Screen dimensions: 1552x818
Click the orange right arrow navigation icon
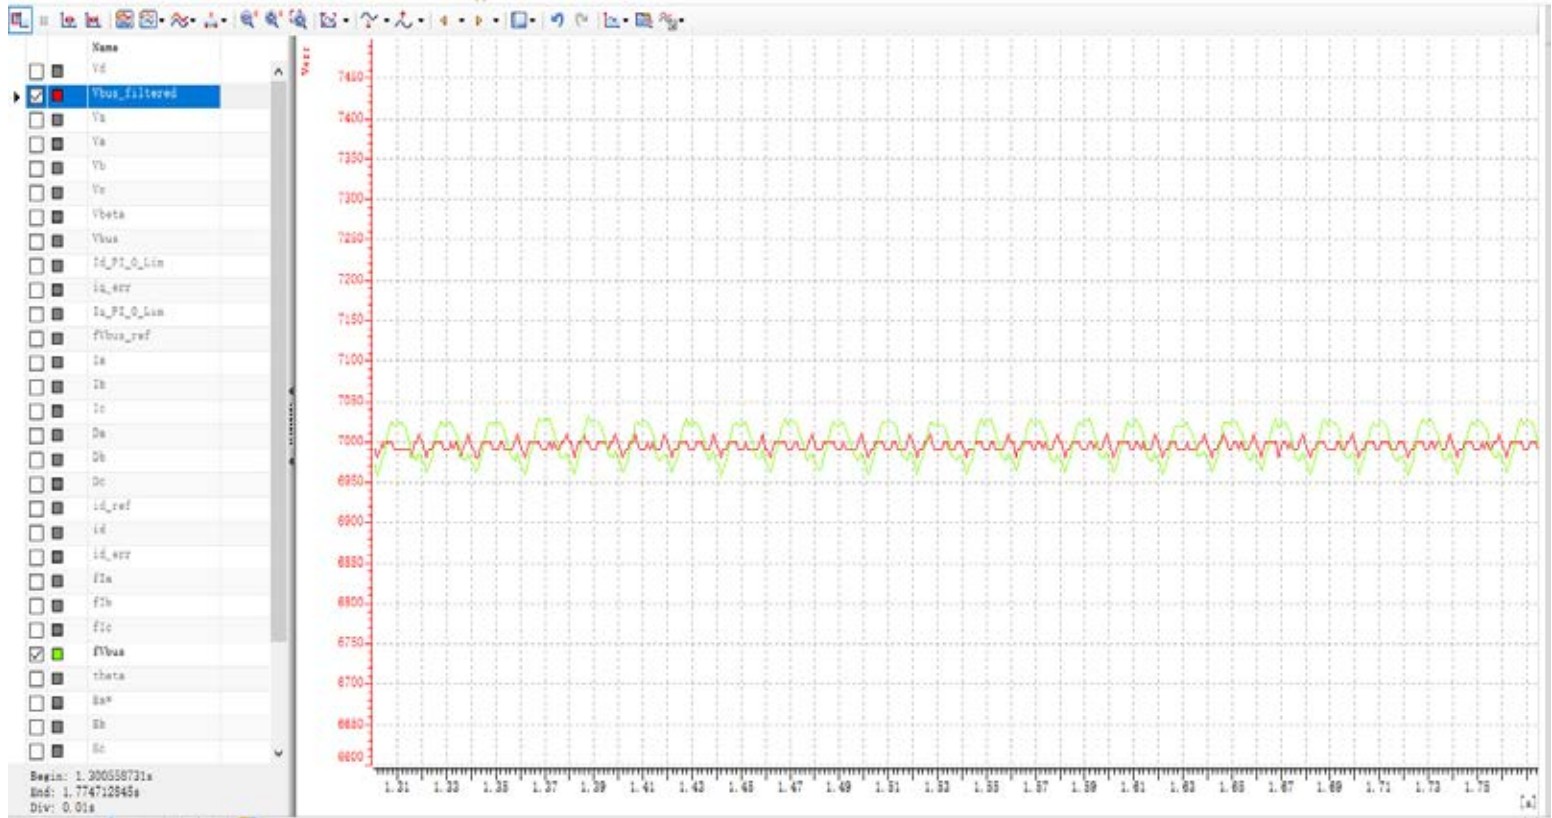[x=479, y=20]
